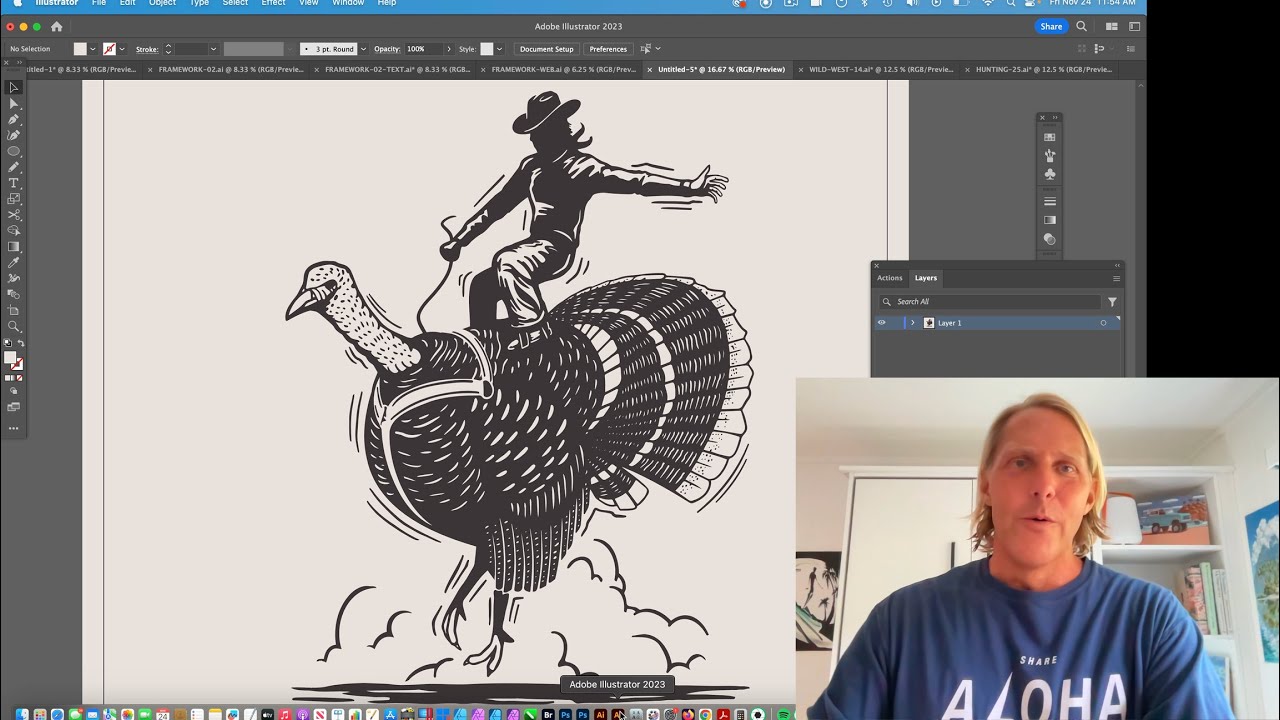
Task: Select the Shape Builder tool
Action: coord(13,230)
